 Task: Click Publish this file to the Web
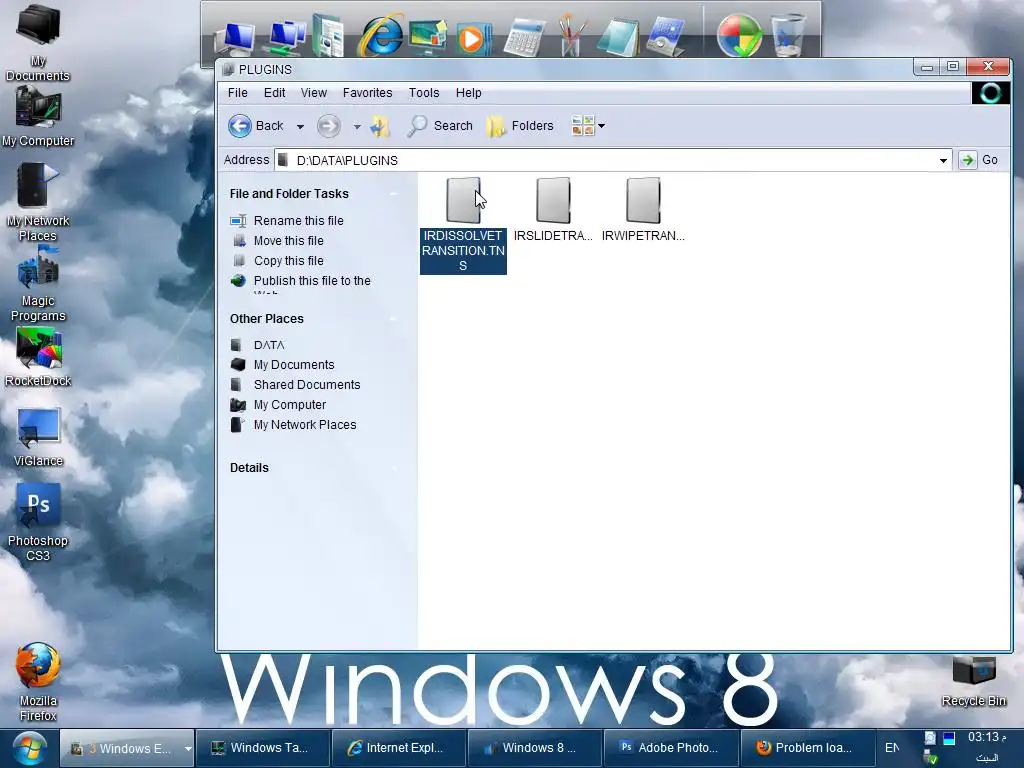pos(312,281)
